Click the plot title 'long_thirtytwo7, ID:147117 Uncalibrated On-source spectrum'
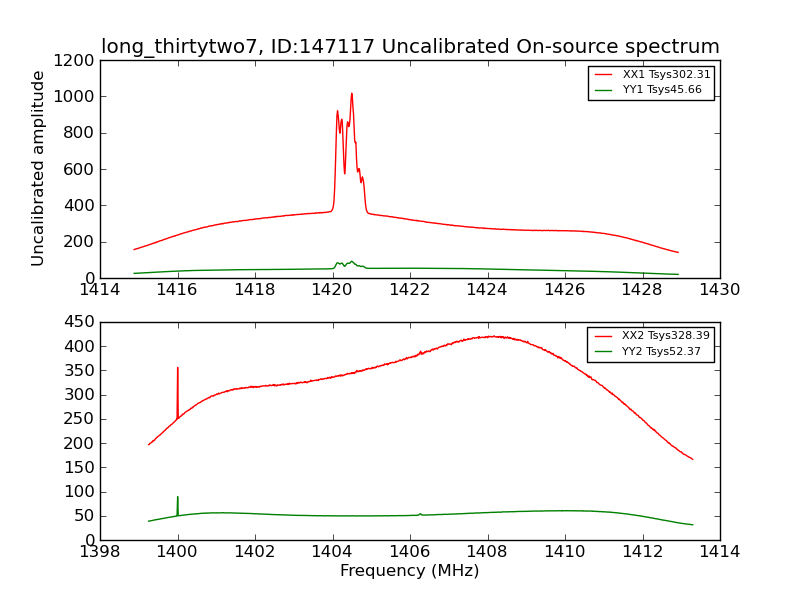 click(x=410, y=46)
